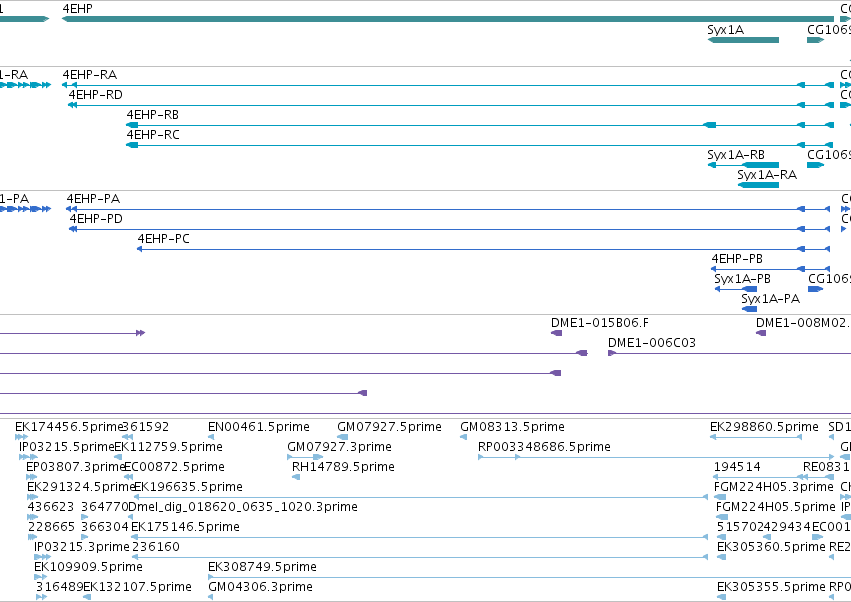This screenshot has height=602, width=851.
Task: Select the RH14789.5prime EST label
Action: tap(343, 467)
